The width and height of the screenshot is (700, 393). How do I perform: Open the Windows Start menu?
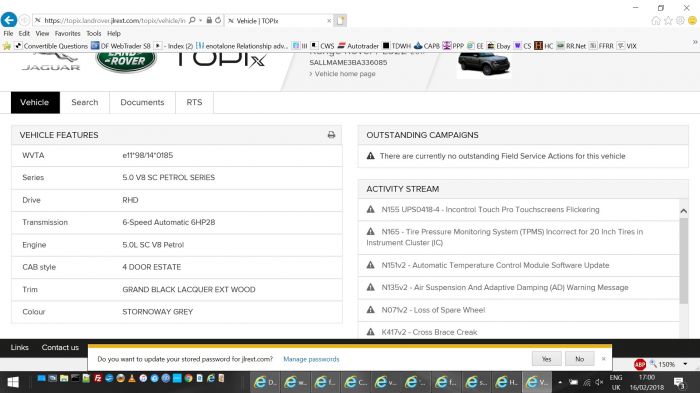pyautogui.click(x=13, y=382)
